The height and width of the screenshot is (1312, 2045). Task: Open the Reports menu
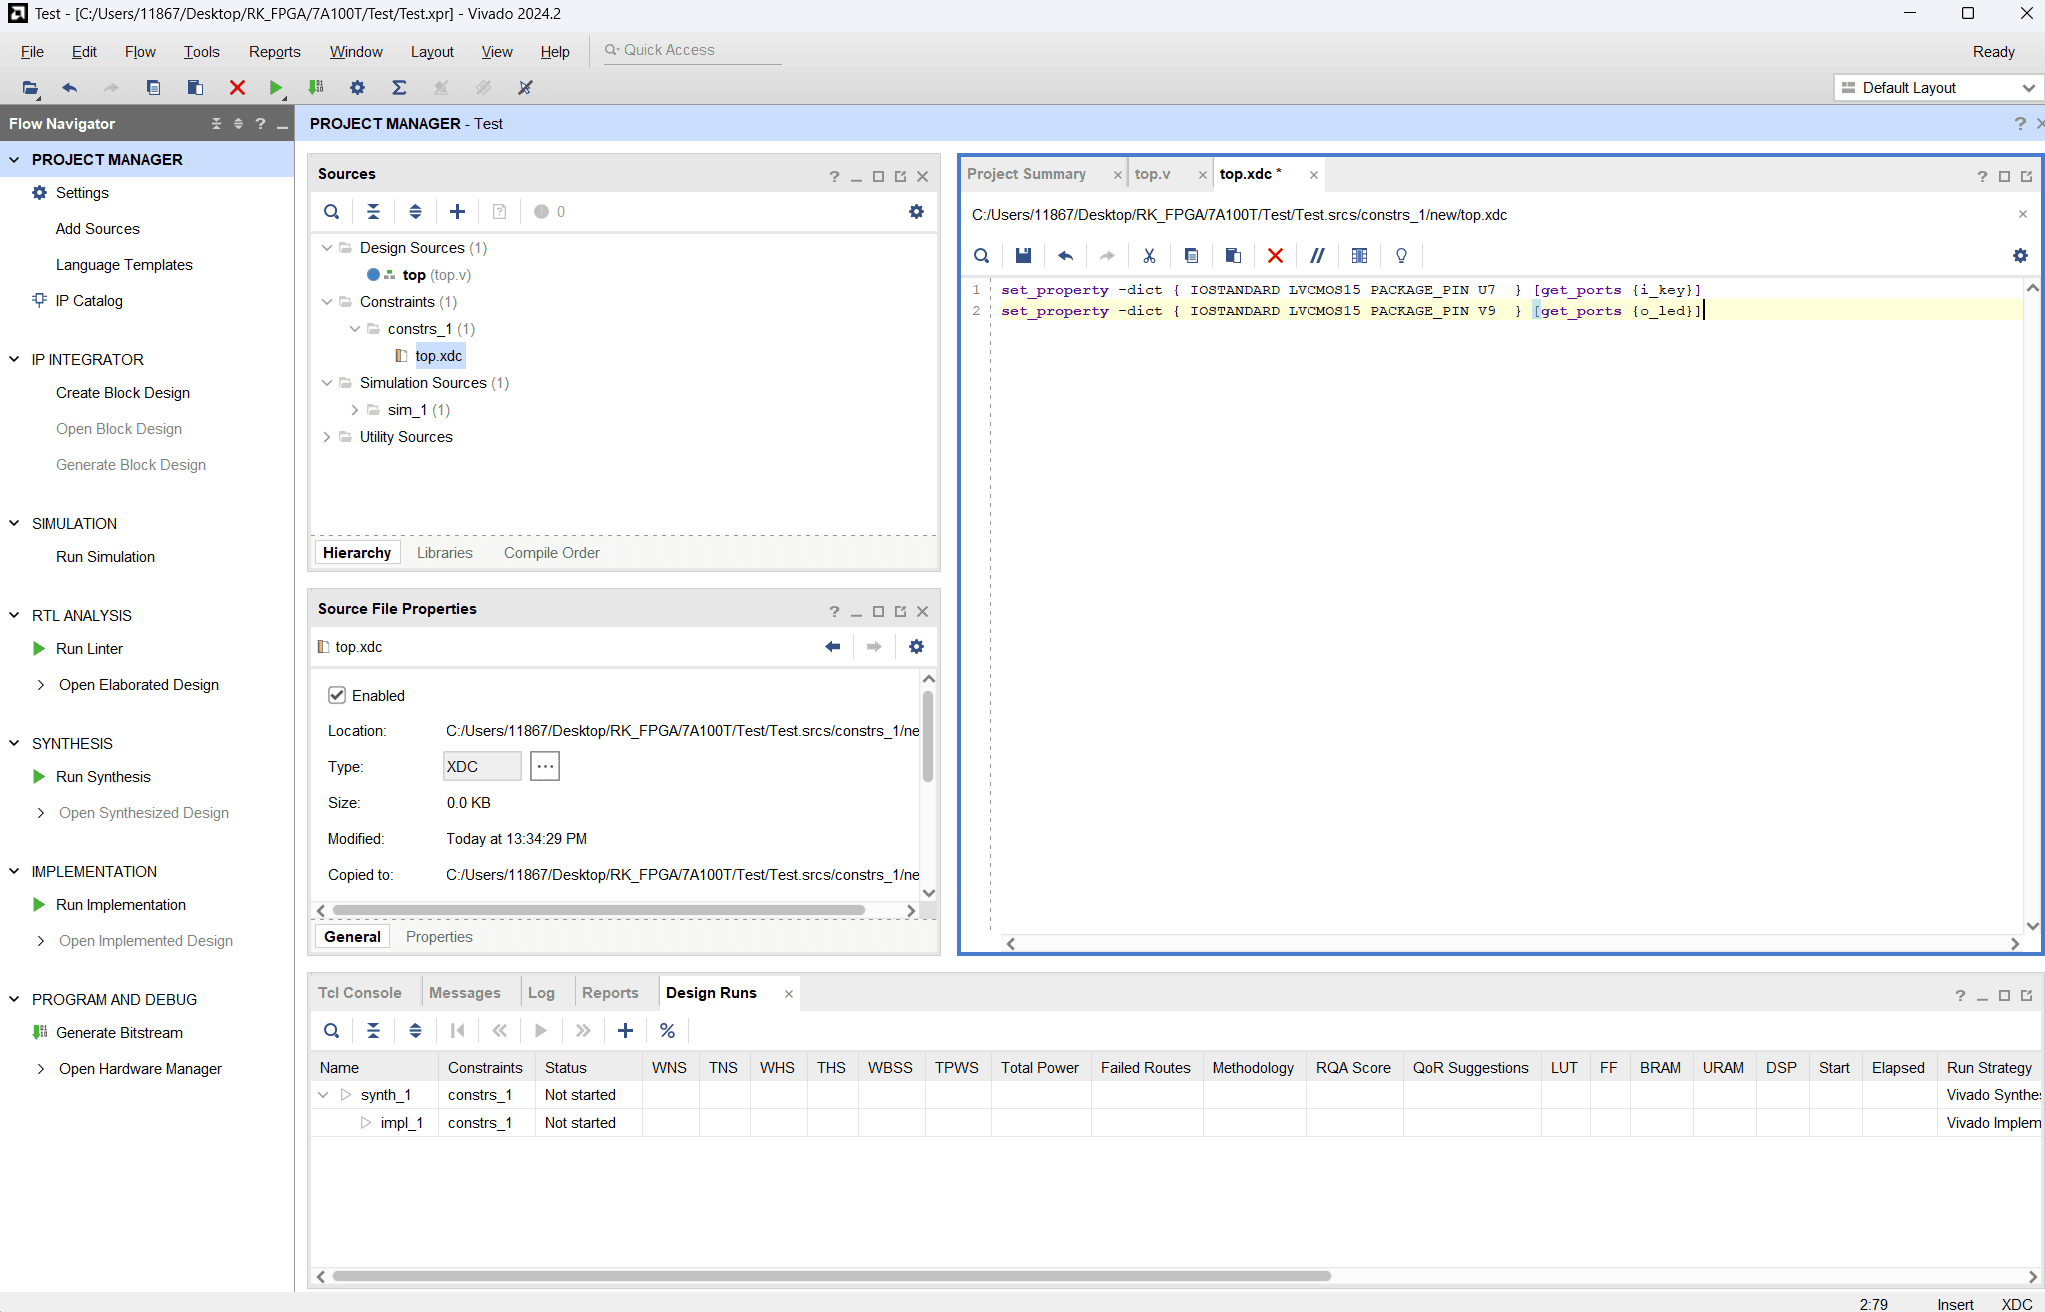pos(274,52)
